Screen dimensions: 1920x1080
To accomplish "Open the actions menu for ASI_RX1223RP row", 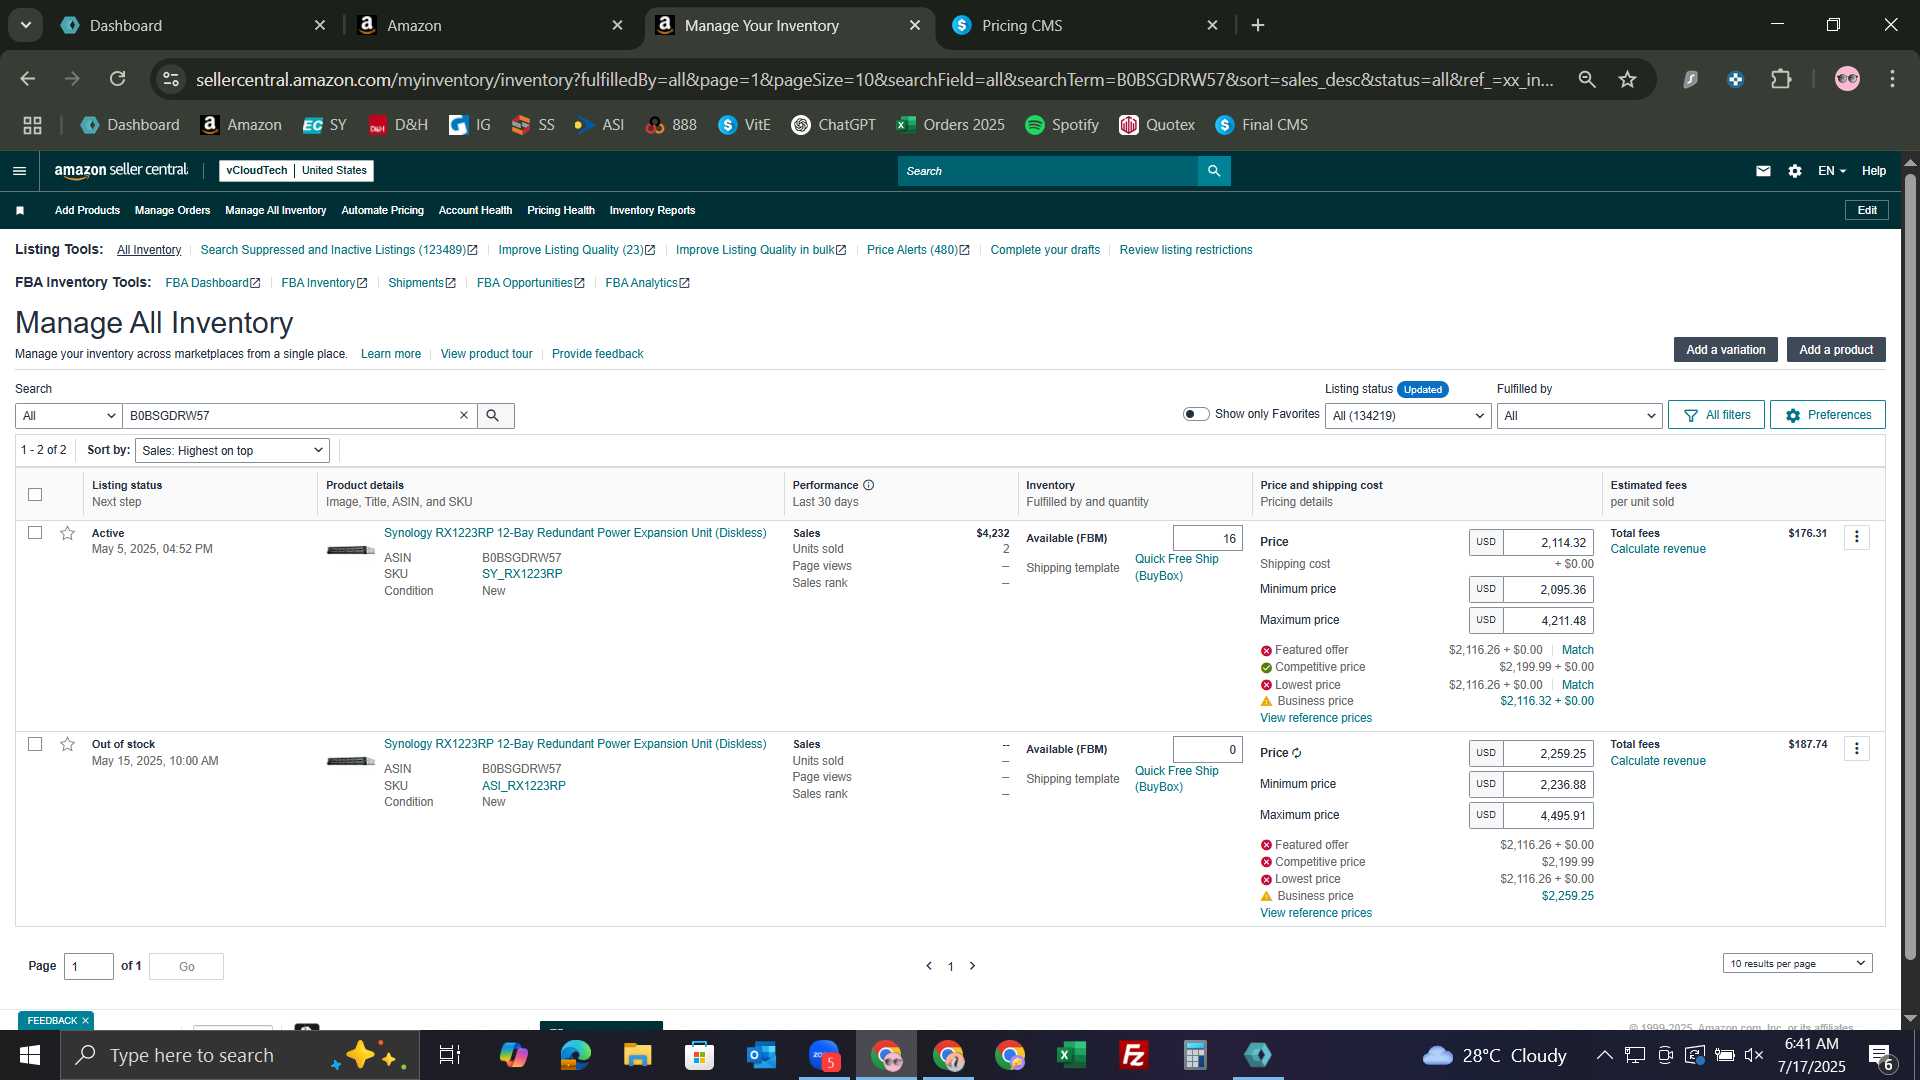I will [1857, 748].
